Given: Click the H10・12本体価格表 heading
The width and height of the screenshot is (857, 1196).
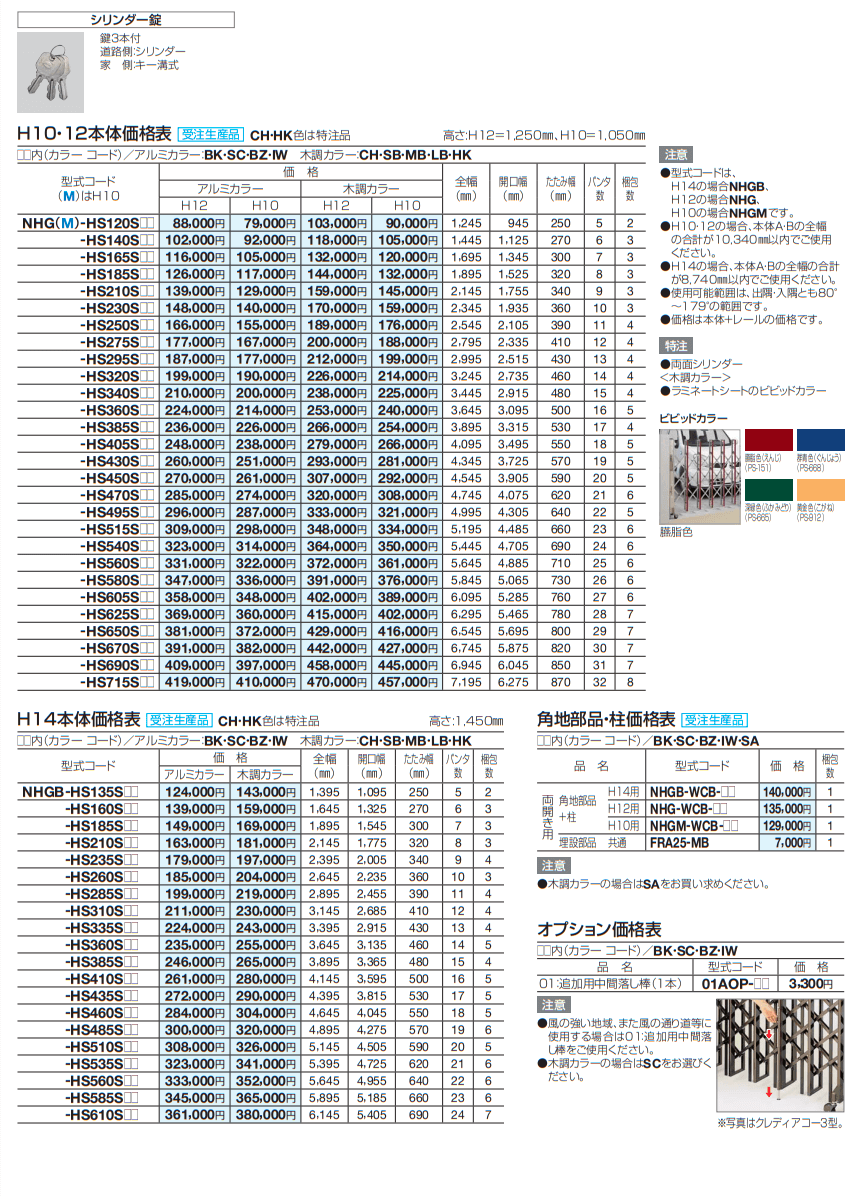Looking at the screenshot, I should [x=95, y=134].
